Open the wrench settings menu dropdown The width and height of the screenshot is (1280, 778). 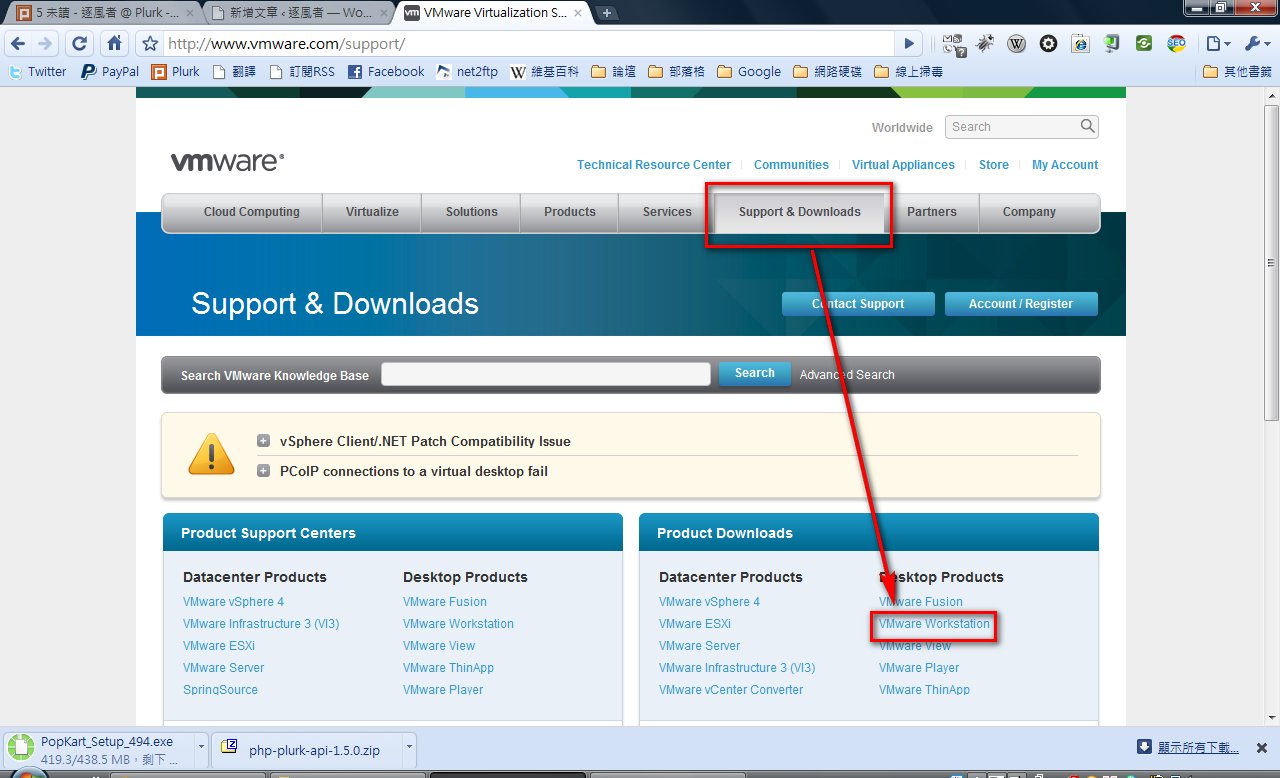[1256, 44]
